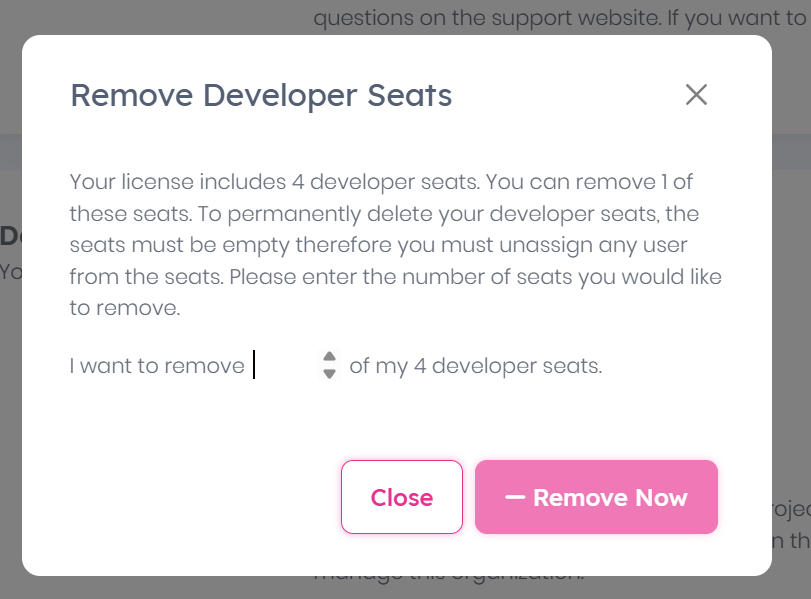The width and height of the screenshot is (811, 599).
Task: Dismiss the Remove Developer Seats modal via X
Action: 696,95
